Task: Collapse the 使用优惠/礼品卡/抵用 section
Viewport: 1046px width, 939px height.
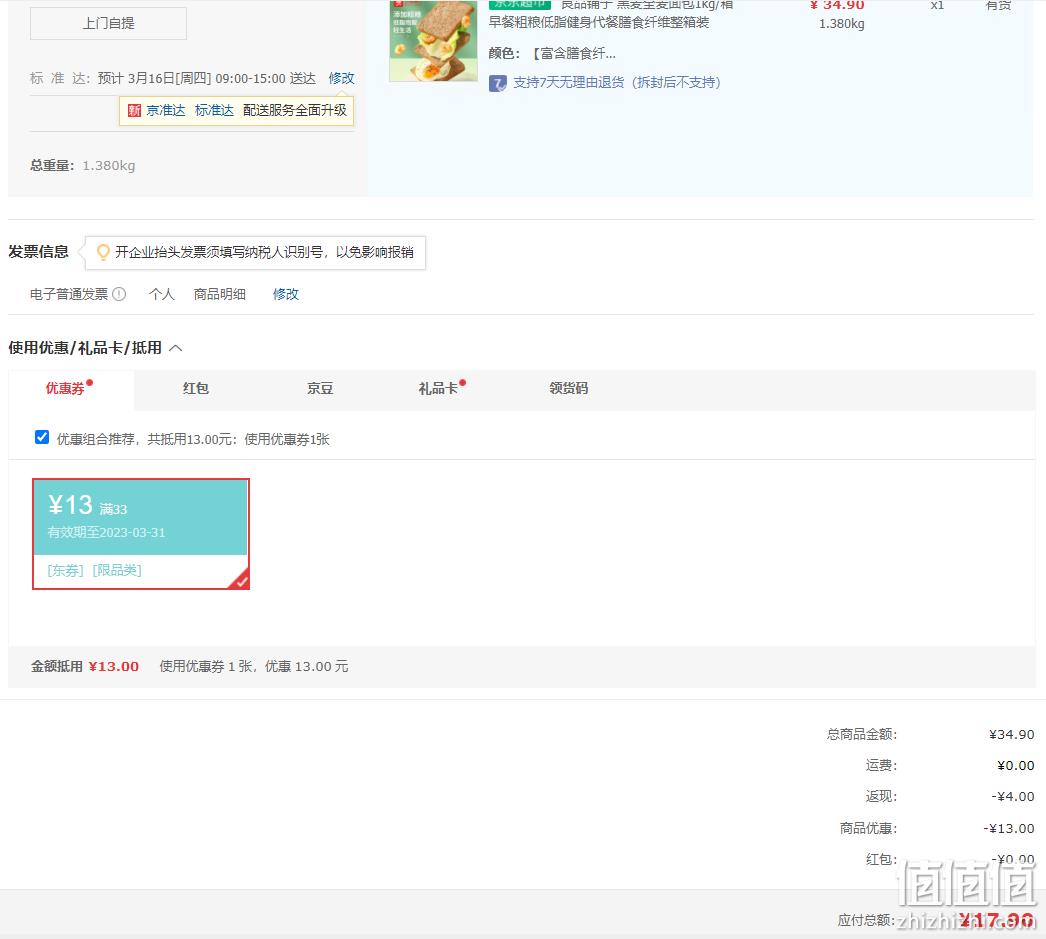Action: tap(176, 348)
